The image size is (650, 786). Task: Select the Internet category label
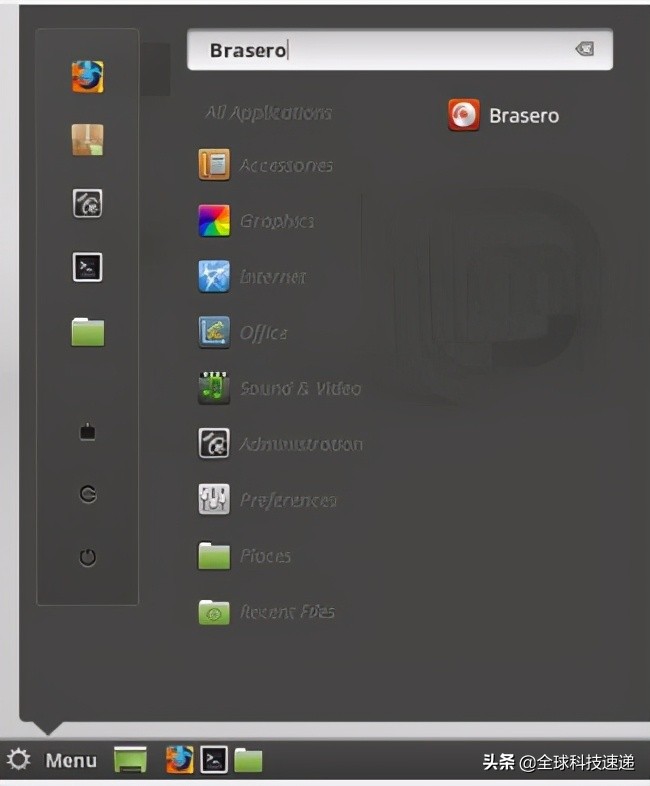click(x=273, y=277)
